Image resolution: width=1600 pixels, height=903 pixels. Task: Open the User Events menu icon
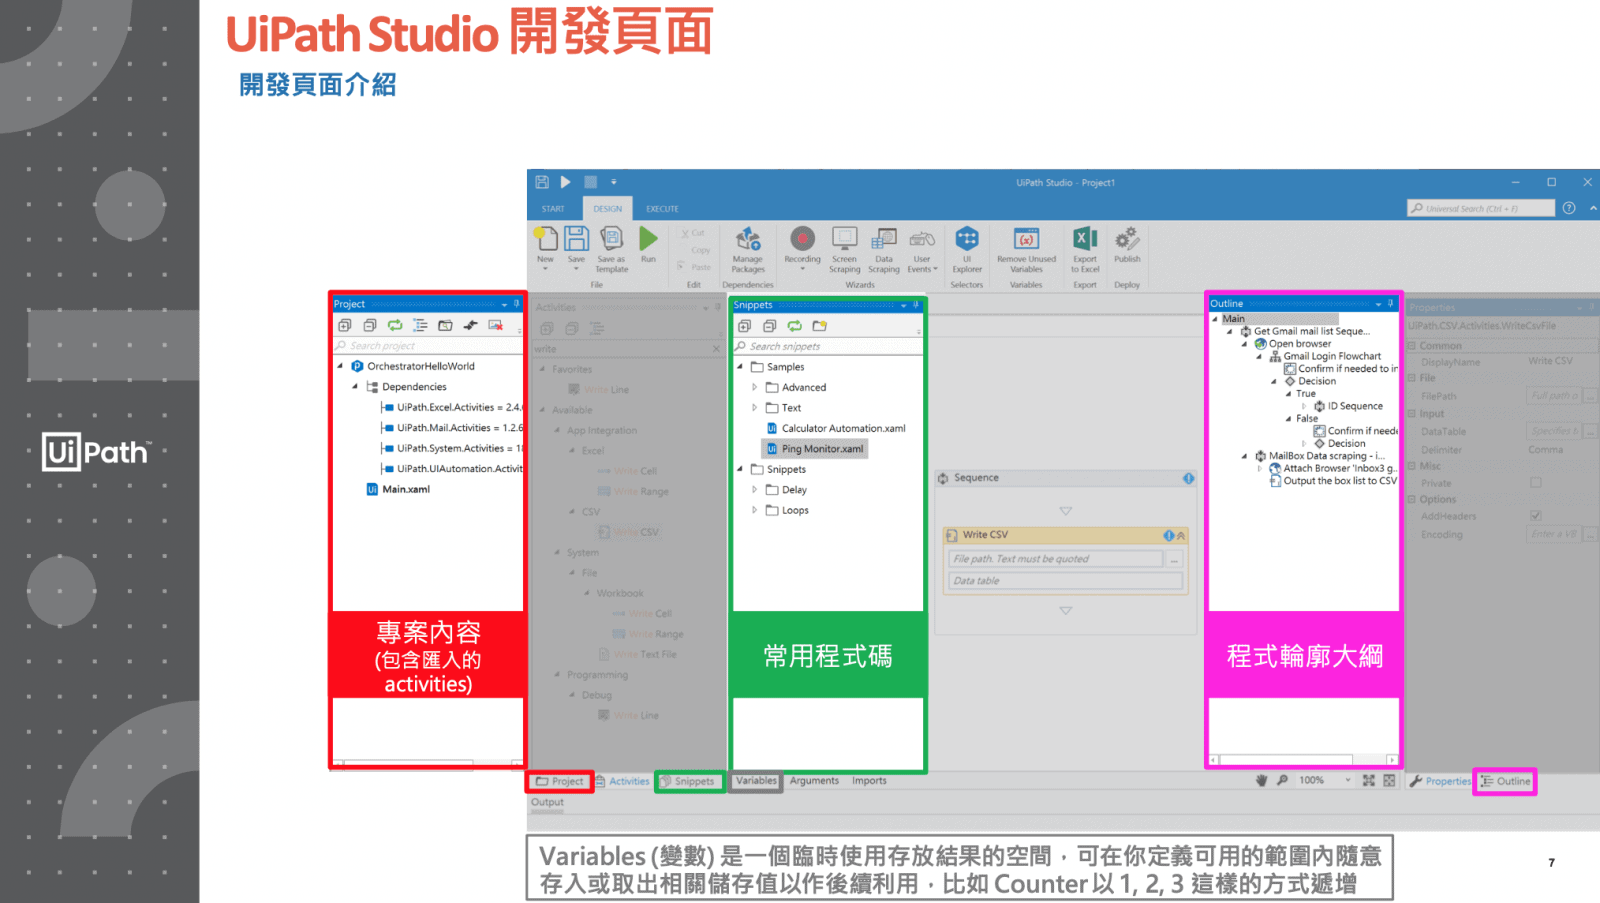coord(922,238)
